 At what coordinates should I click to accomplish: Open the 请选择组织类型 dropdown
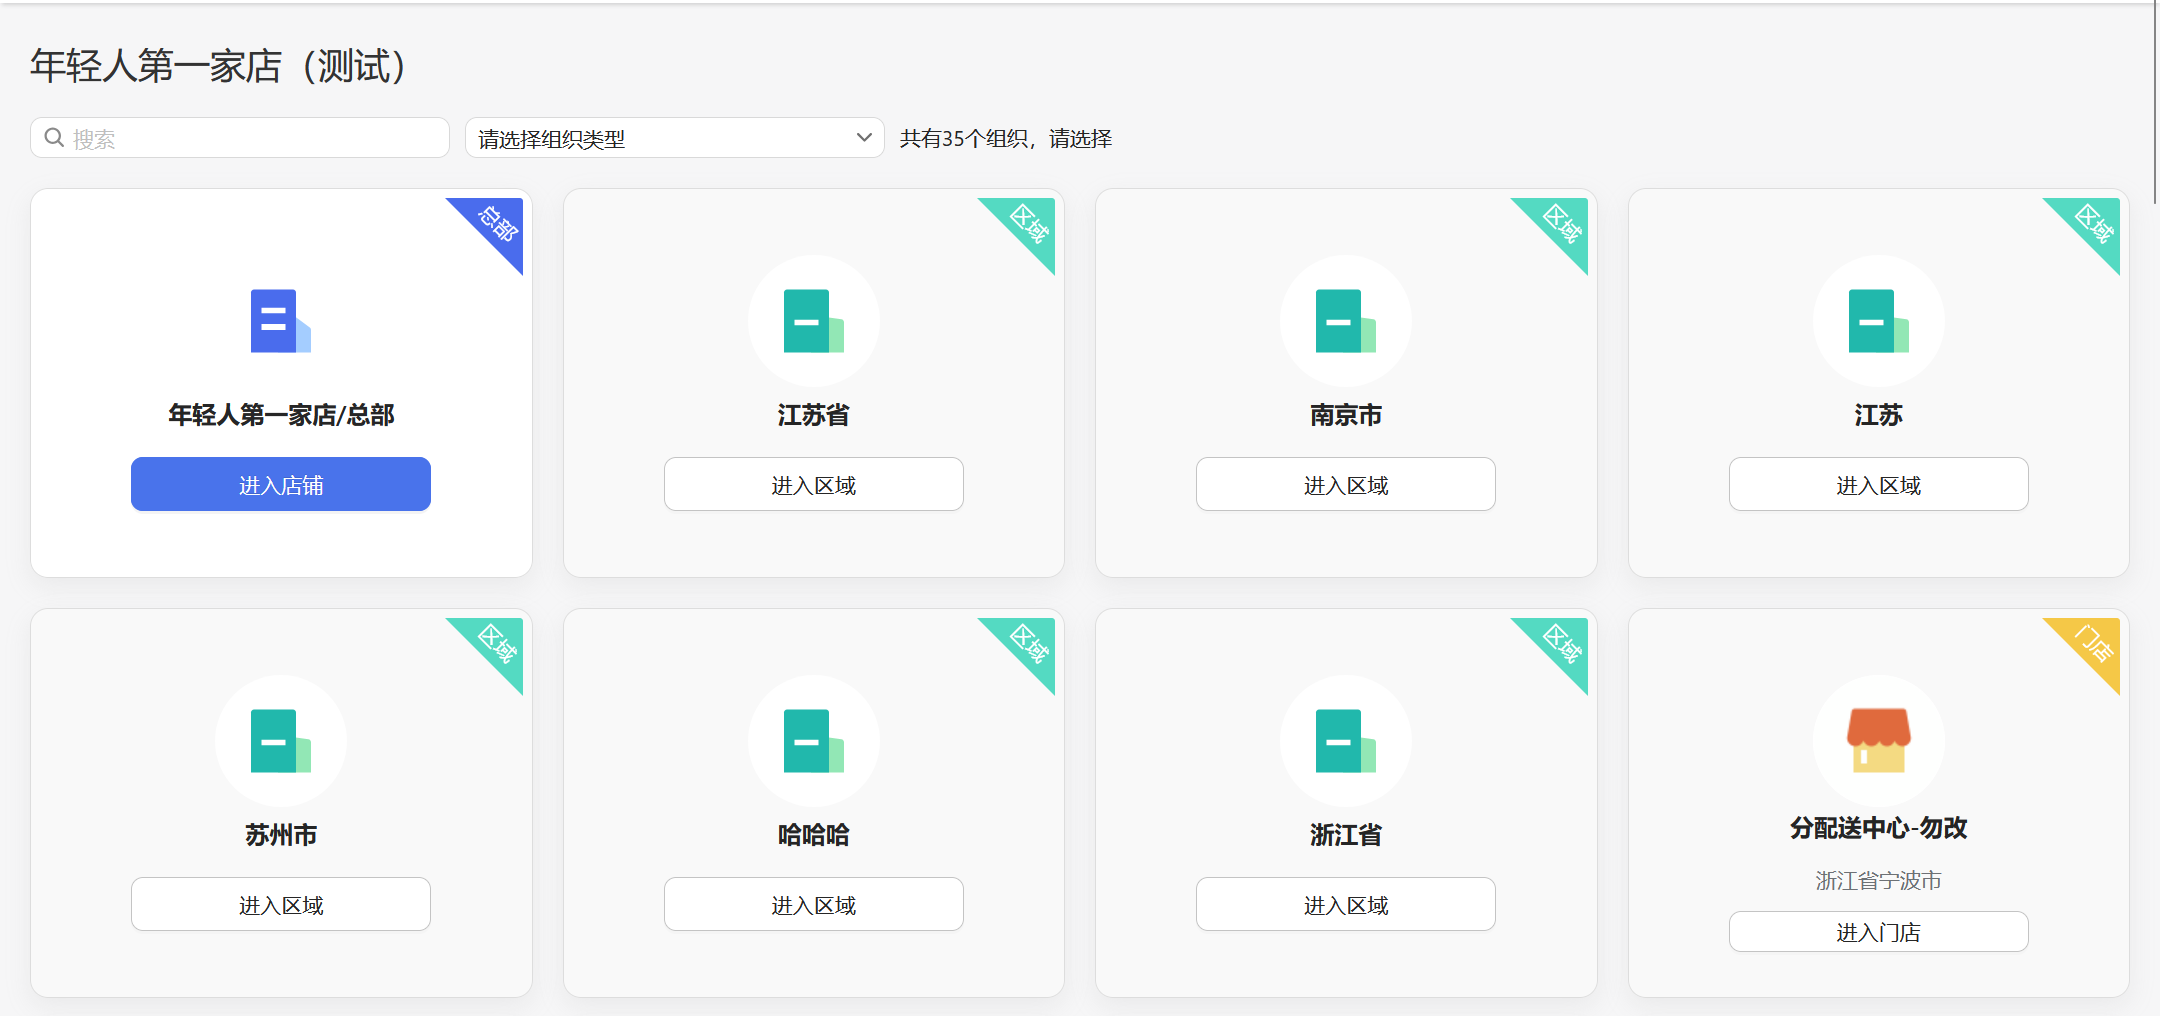(675, 138)
